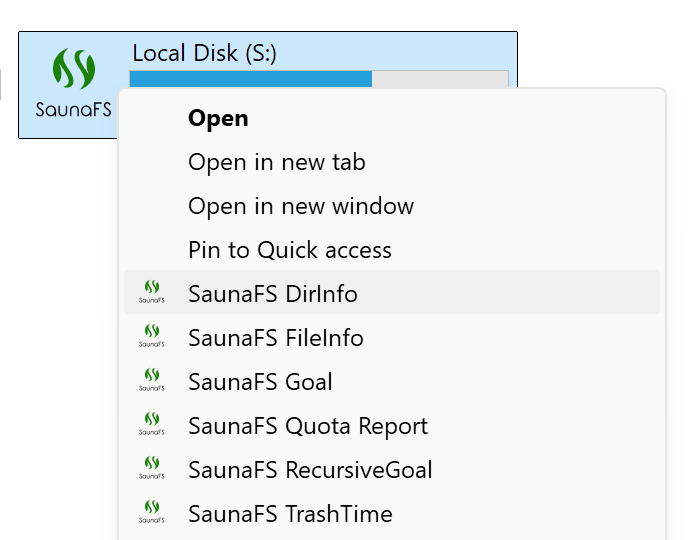Click the disk usage bar for Local Disk (S:)

point(319,79)
